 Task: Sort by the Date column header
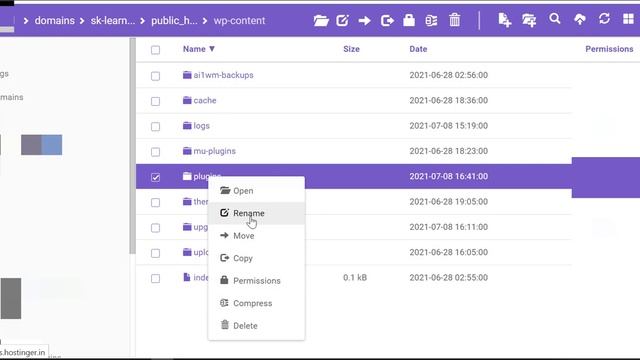coord(418,49)
